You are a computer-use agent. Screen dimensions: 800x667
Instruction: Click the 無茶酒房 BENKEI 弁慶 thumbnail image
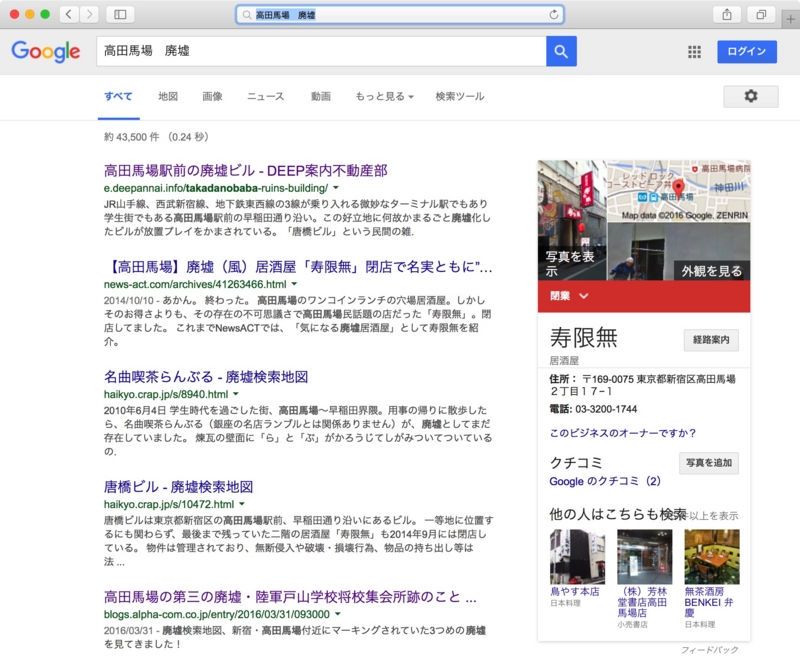coord(712,556)
